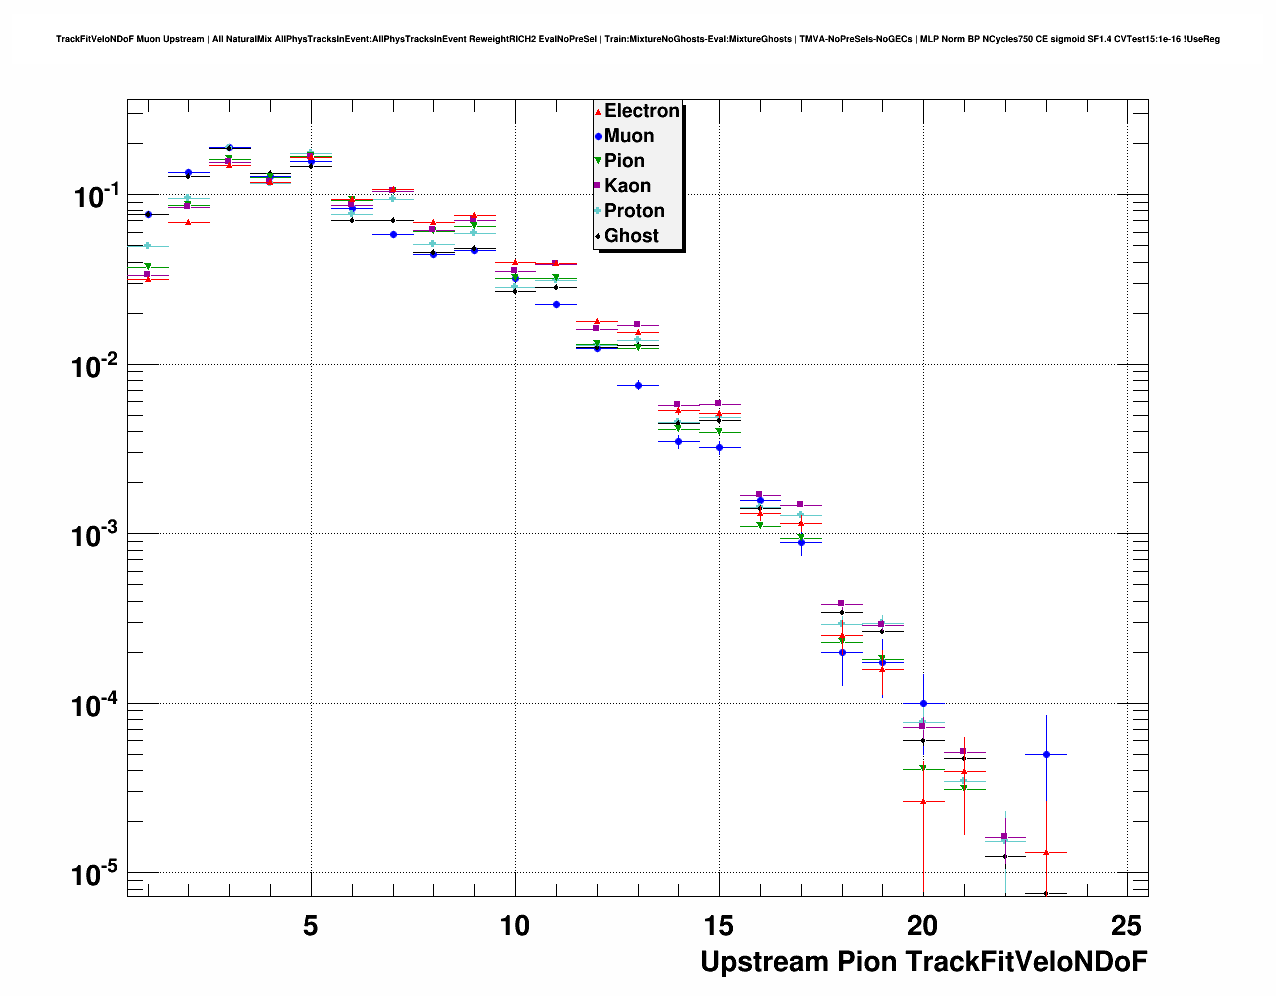Click the x-axis tick label 10
1276x996 pixels.
click(x=514, y=926)
